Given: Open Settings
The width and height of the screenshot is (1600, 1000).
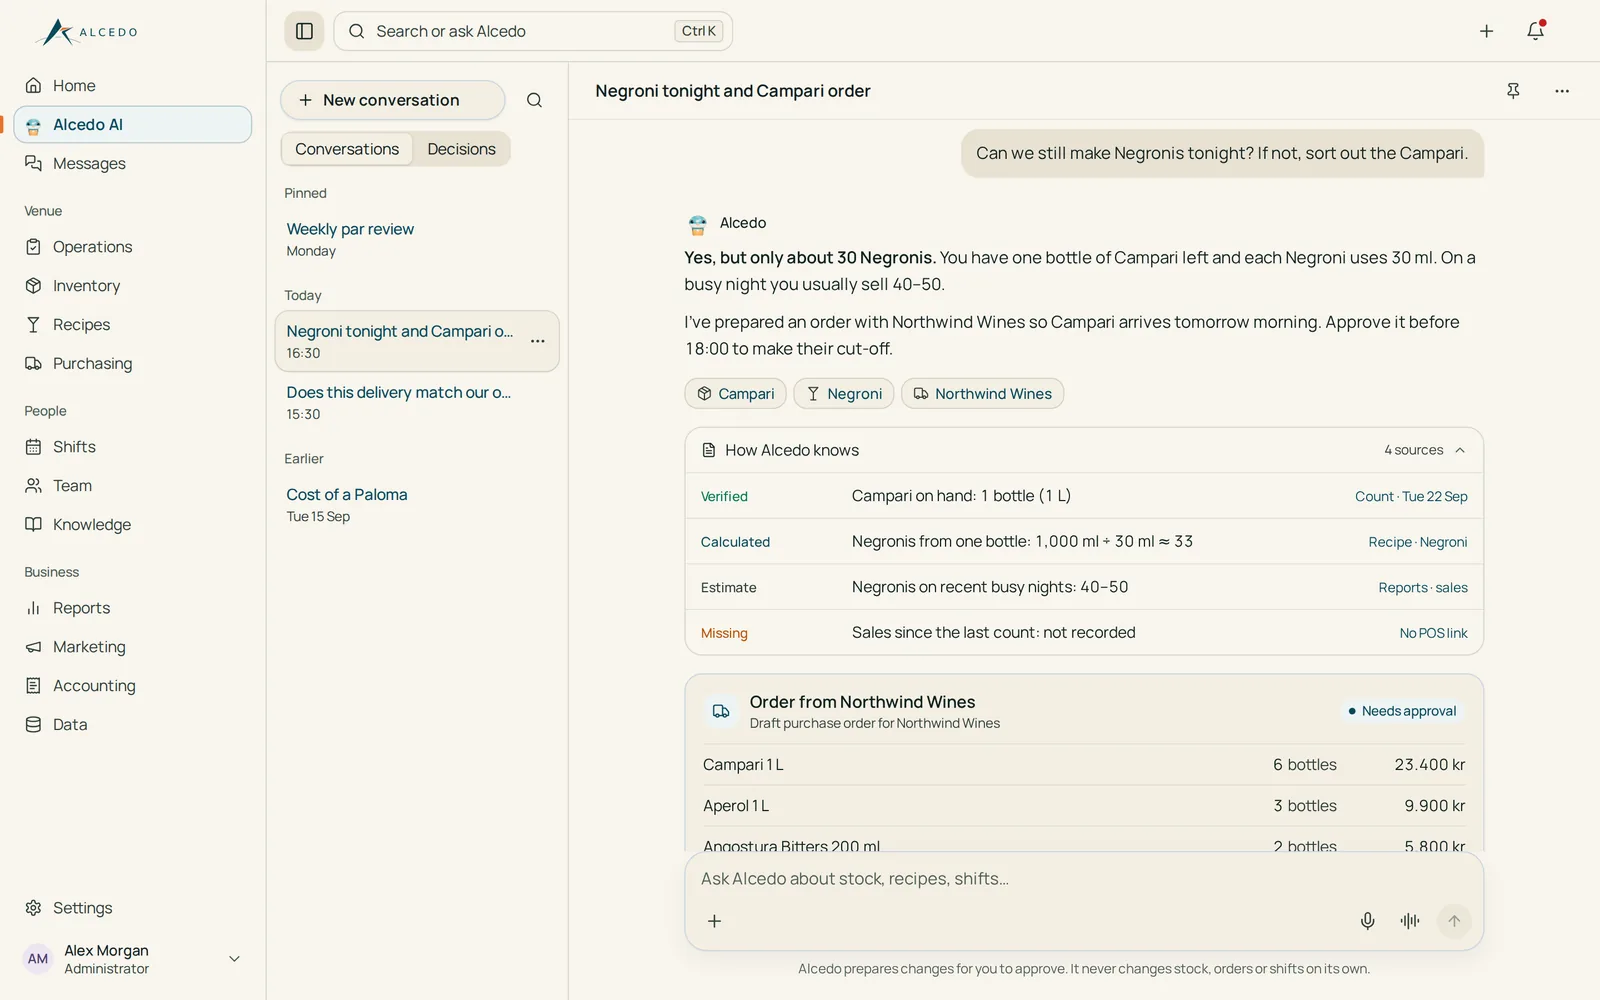Looking at the screenshot, I should [x=133, y=908].
